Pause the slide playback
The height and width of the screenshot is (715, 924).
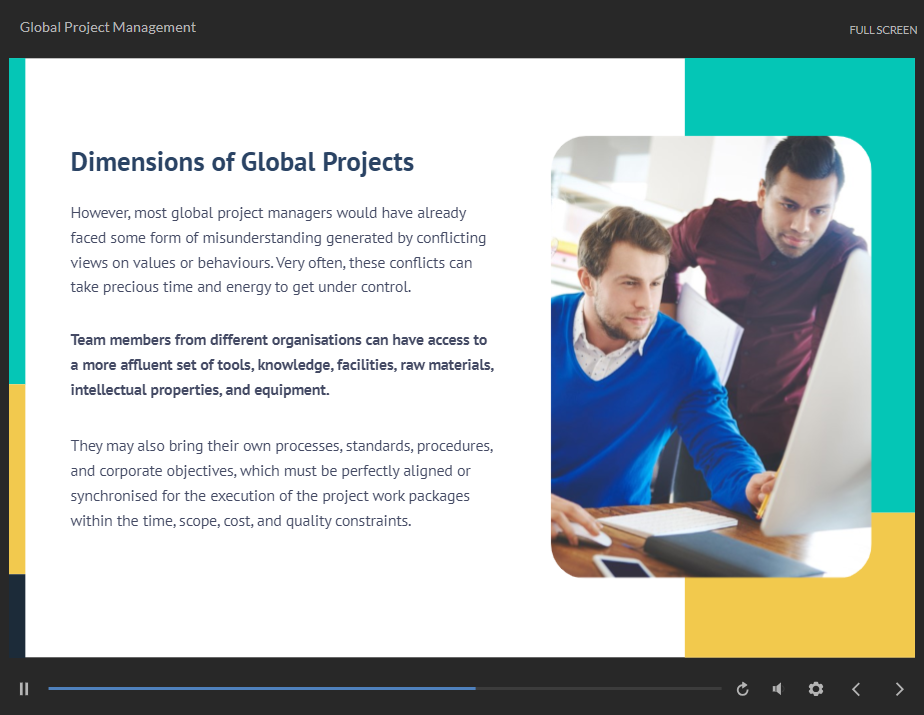(24, 689)
